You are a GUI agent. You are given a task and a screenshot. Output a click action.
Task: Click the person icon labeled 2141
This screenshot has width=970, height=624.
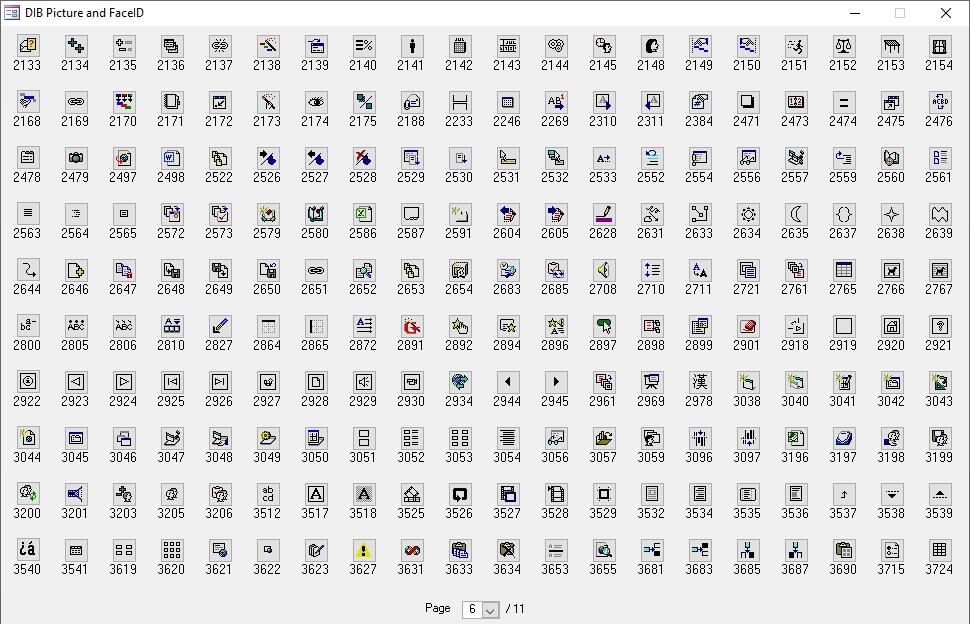point(411,46)
